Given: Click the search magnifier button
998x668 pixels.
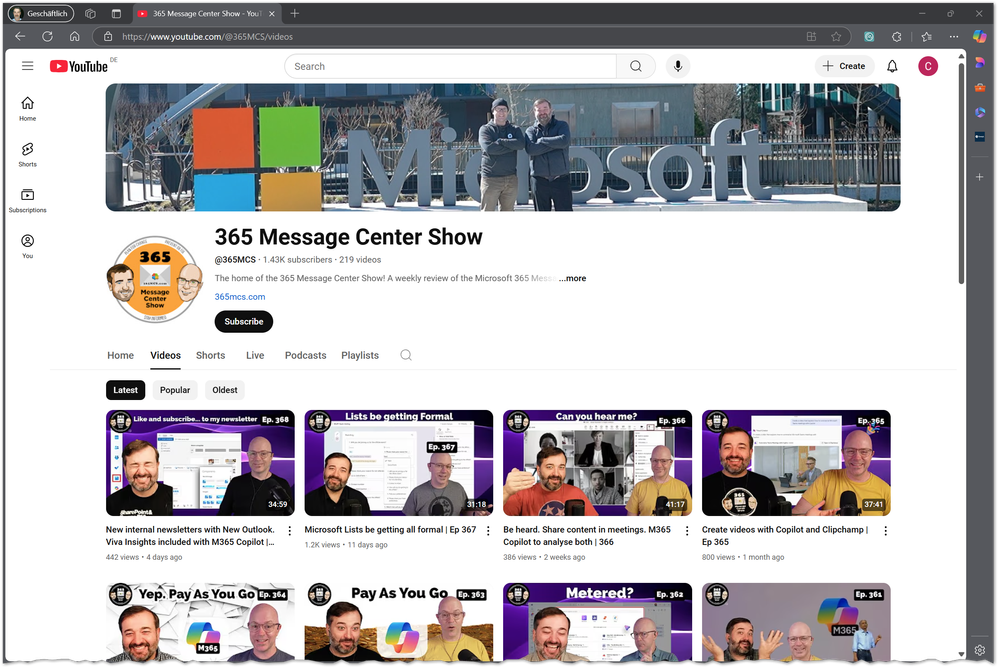Looking at the screenshot, I should [x=636, y=66].
